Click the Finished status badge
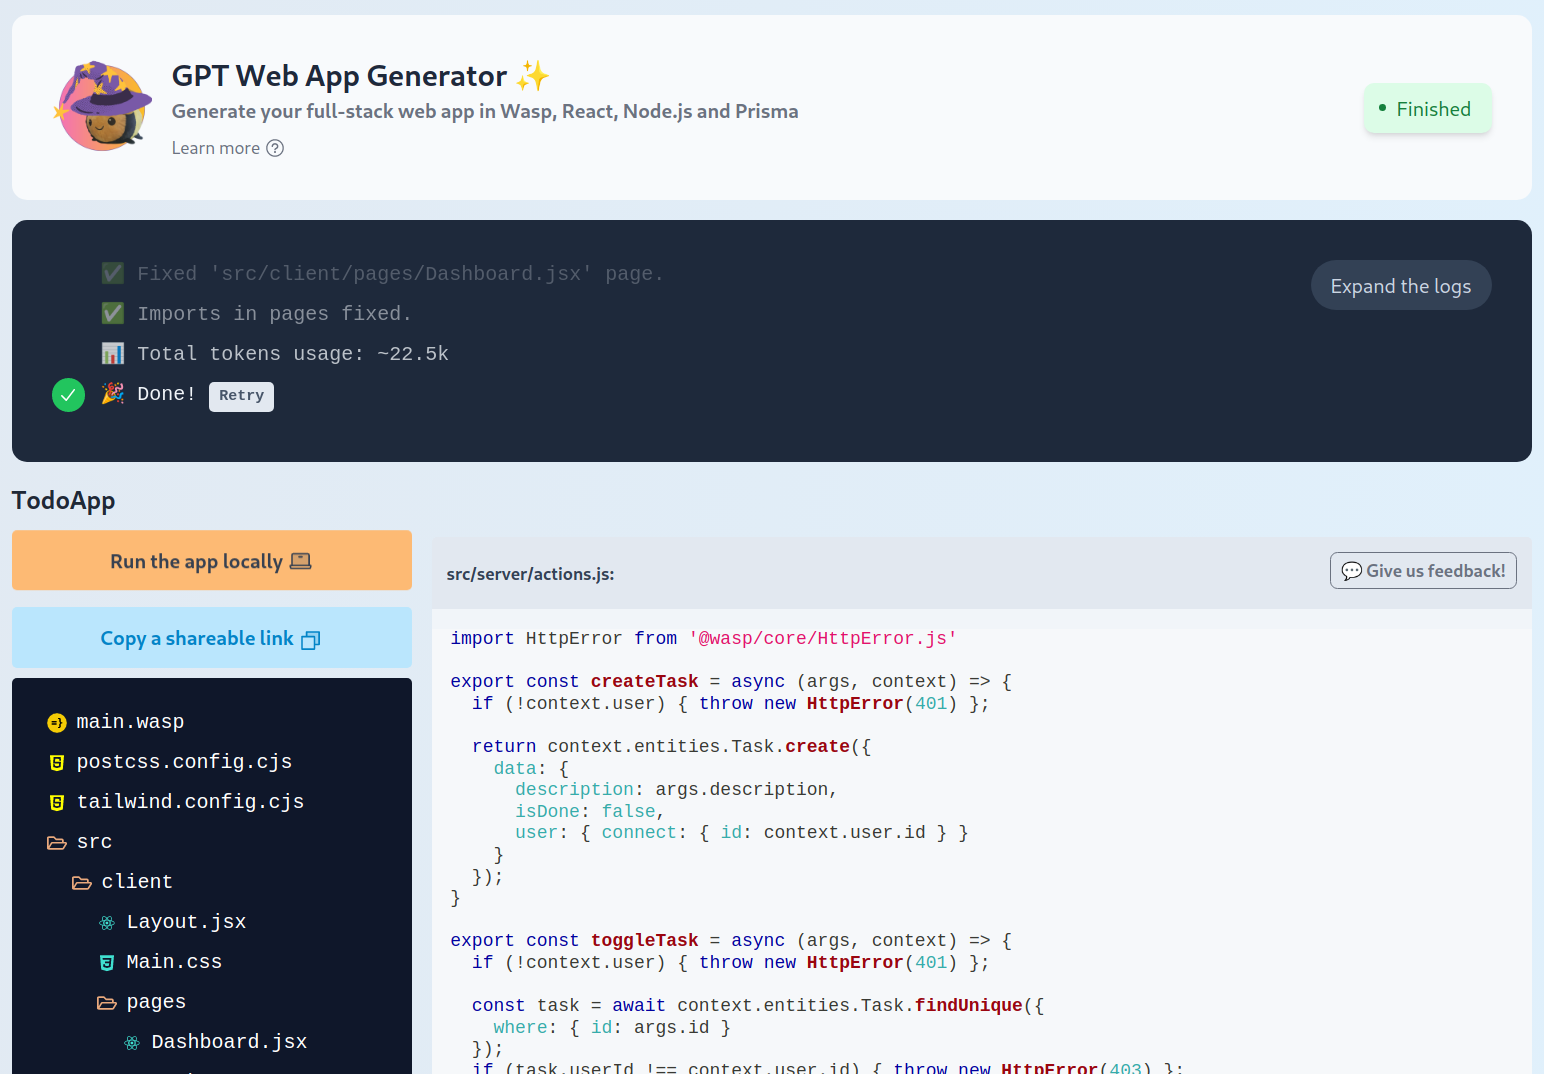The height and width of the screenshot is (1074, 1544). (1427, 109)
